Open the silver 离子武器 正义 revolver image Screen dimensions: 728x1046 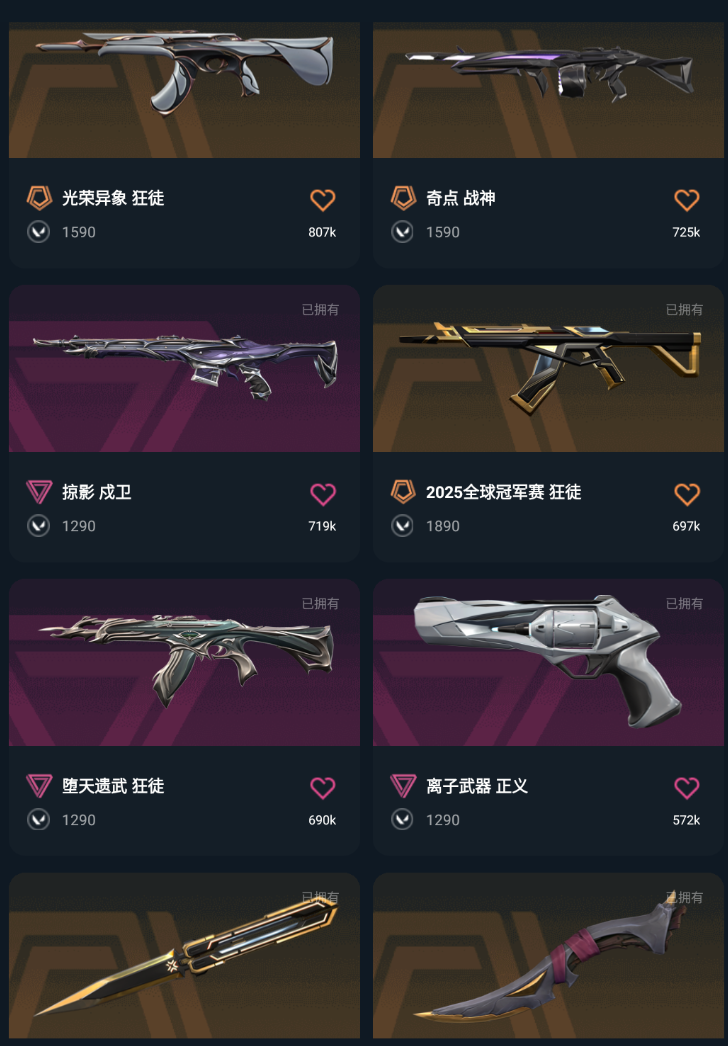(548, 662)
